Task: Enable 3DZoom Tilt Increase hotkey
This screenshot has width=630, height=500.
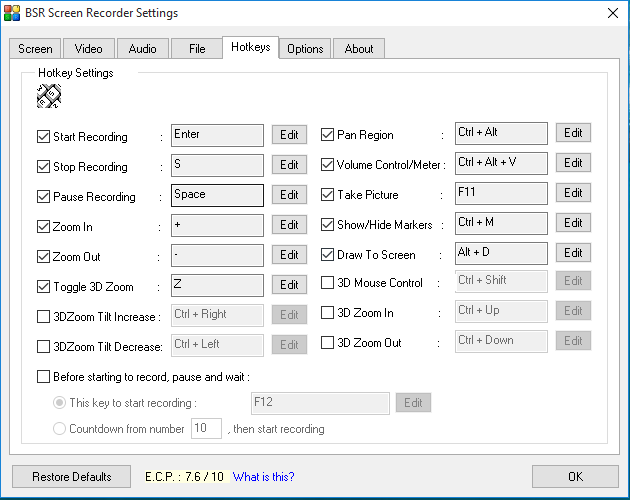Action: point(43,317)
